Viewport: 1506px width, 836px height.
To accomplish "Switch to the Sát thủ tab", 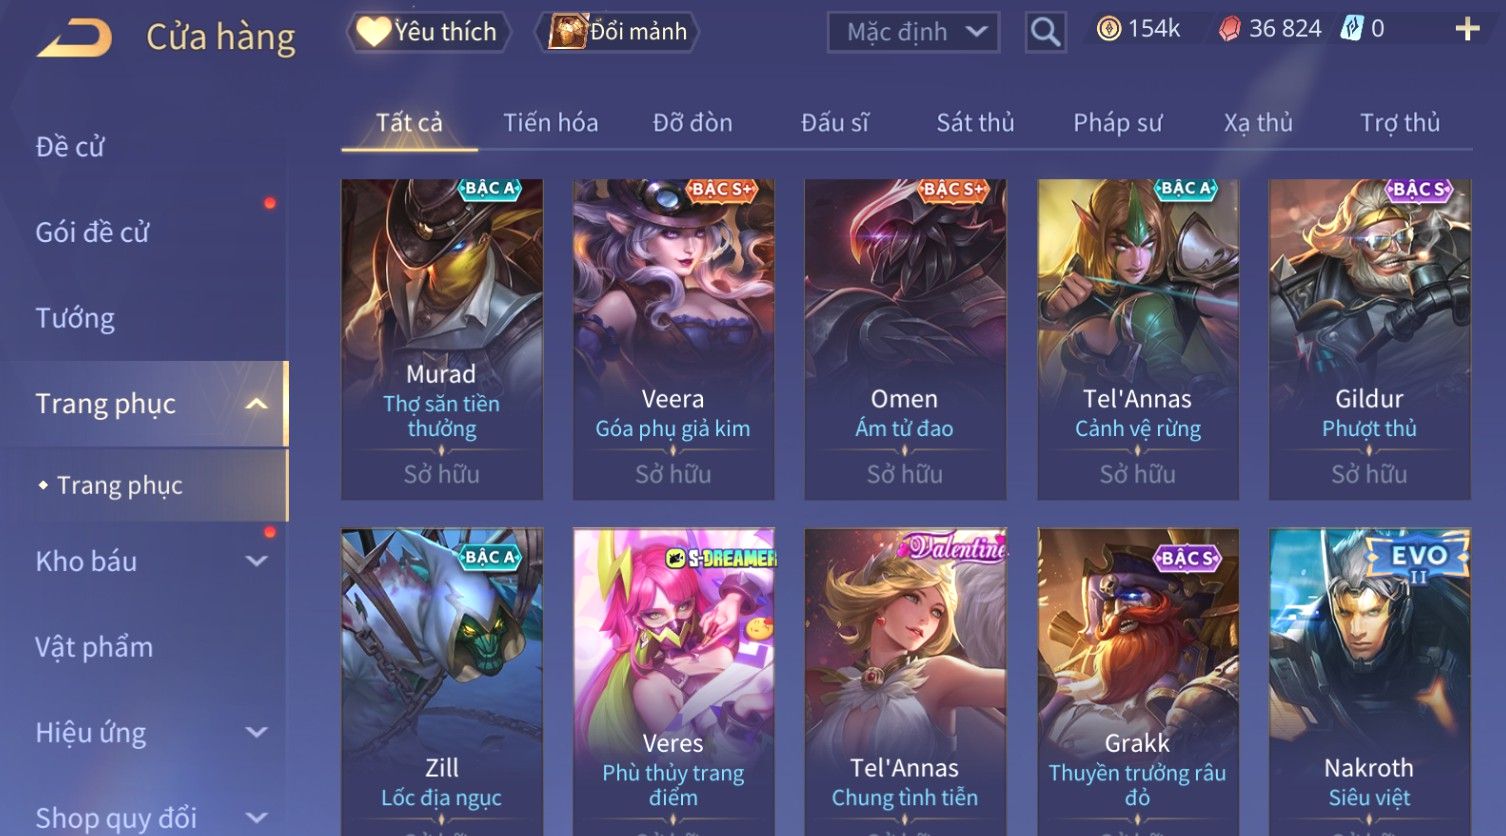I will coord(975,123).
